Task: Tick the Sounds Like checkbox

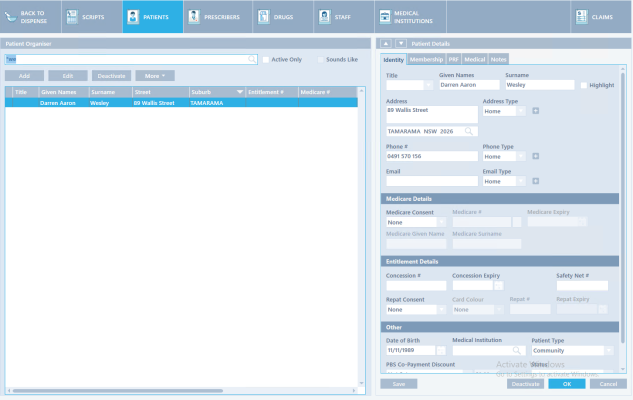Action: 321,59
